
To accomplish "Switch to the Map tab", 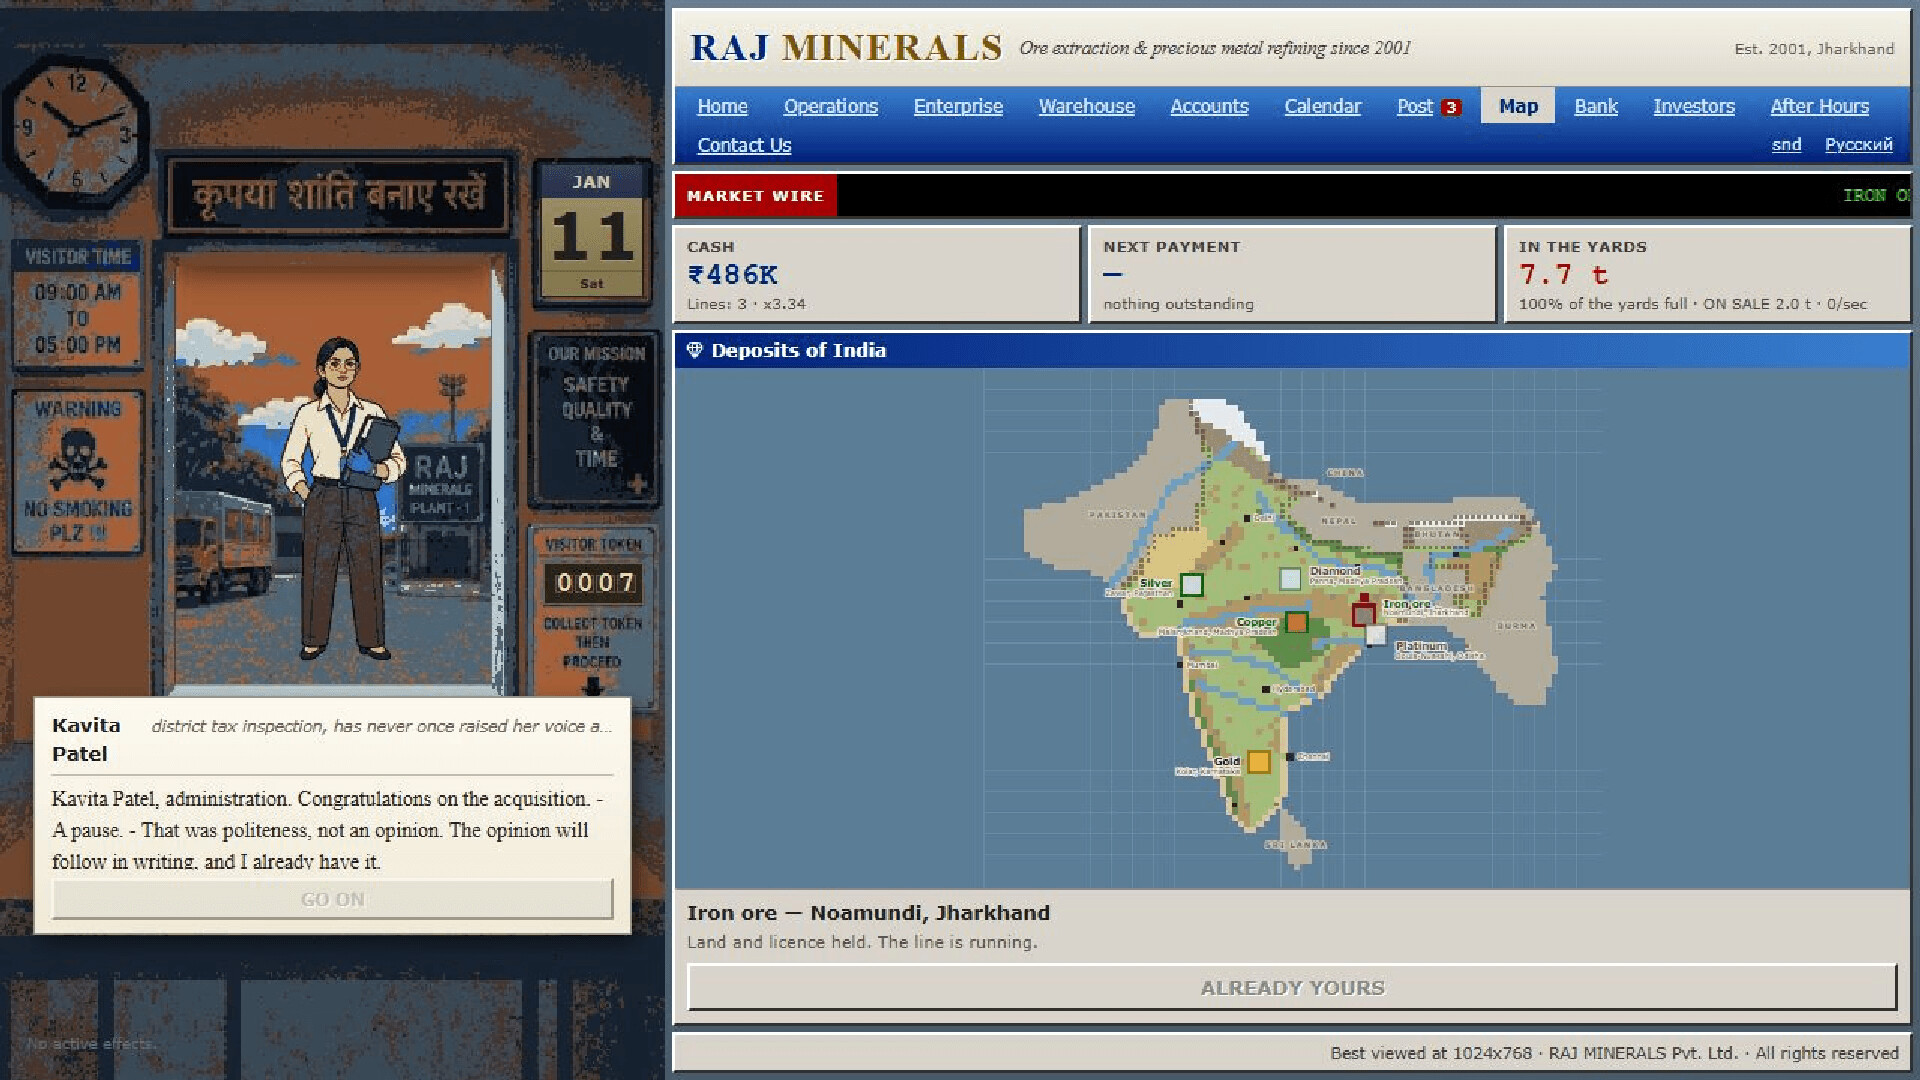I will 1518,106.
